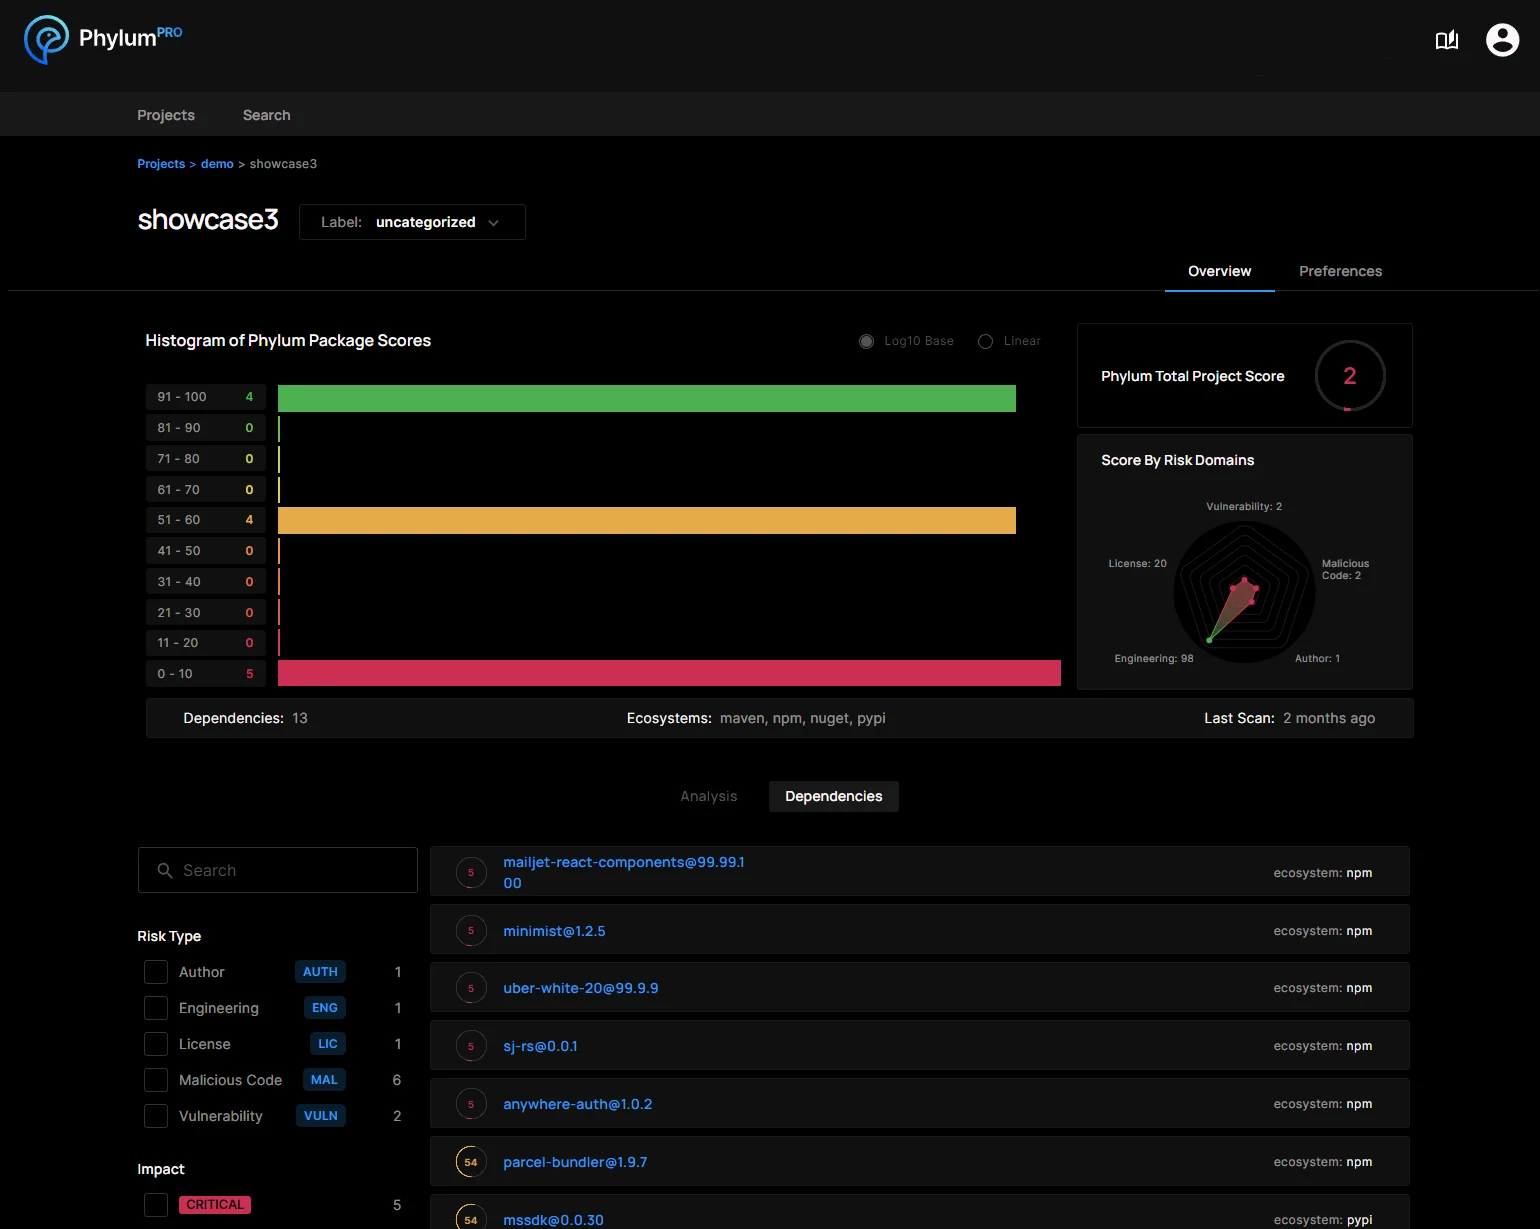Viewport: 1540px width, 1229px height.
Task: Open parcel-bundler@1.9.7 package link
Action: (x=575, y=1162)
